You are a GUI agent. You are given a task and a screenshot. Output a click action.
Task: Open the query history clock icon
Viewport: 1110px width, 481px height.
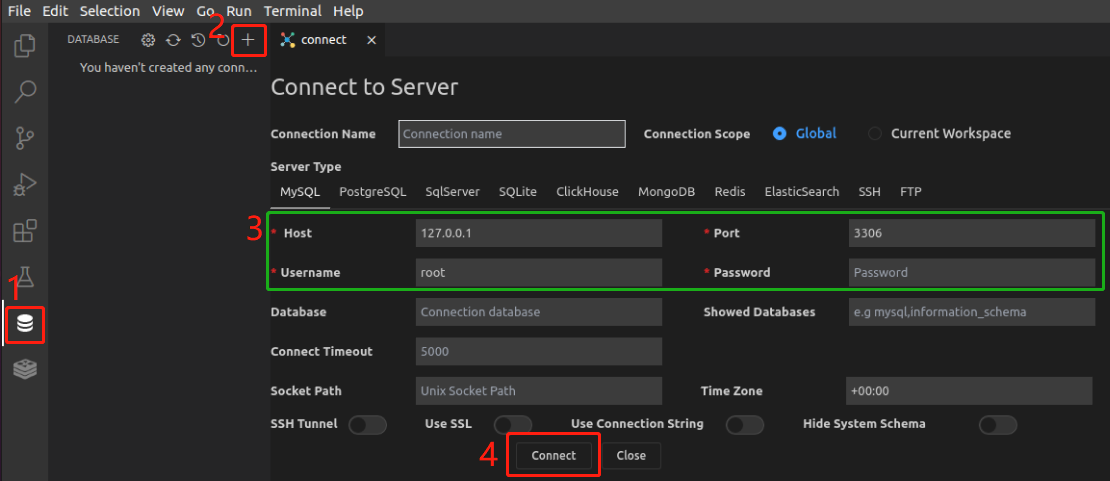point(198,40)
